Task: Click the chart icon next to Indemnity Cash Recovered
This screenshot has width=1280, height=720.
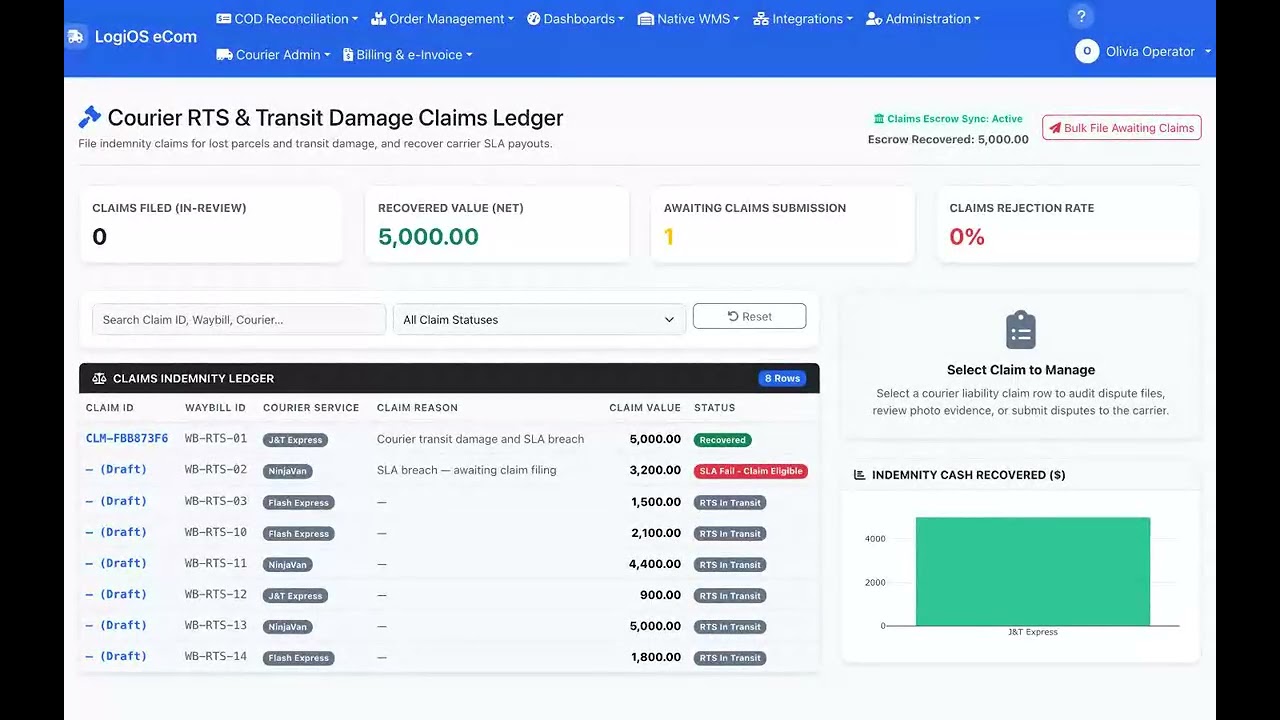Action: coord(859,475)
